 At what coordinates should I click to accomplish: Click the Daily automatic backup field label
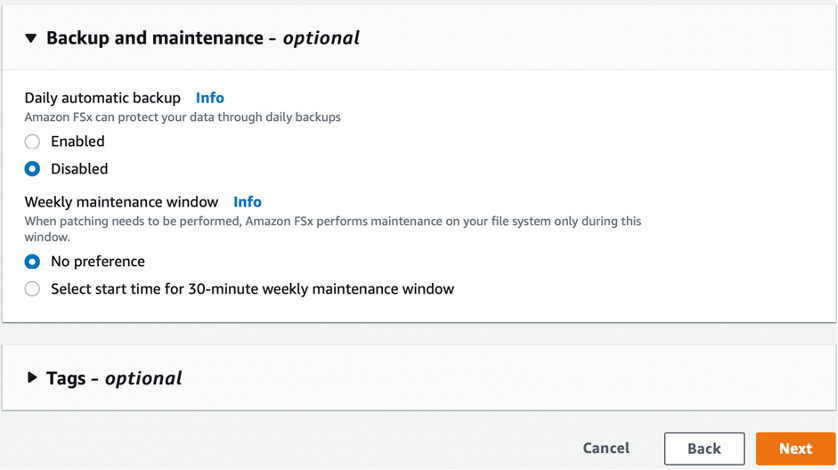point(103,98)
